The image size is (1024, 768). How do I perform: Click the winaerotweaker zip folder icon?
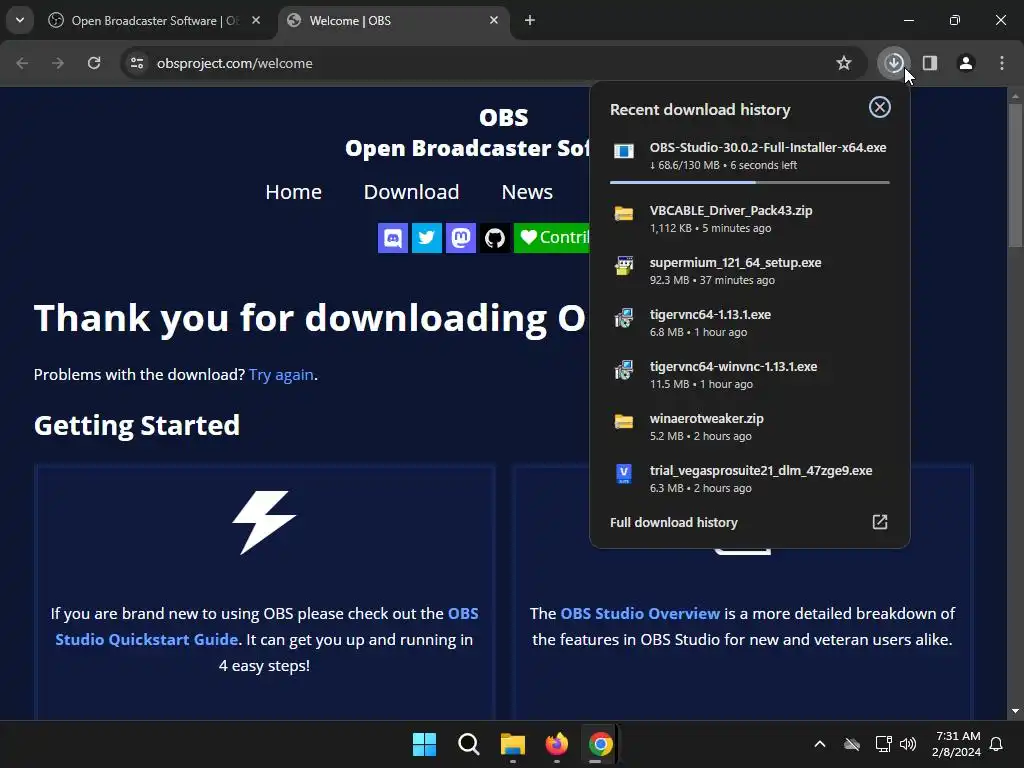(624, 422)
